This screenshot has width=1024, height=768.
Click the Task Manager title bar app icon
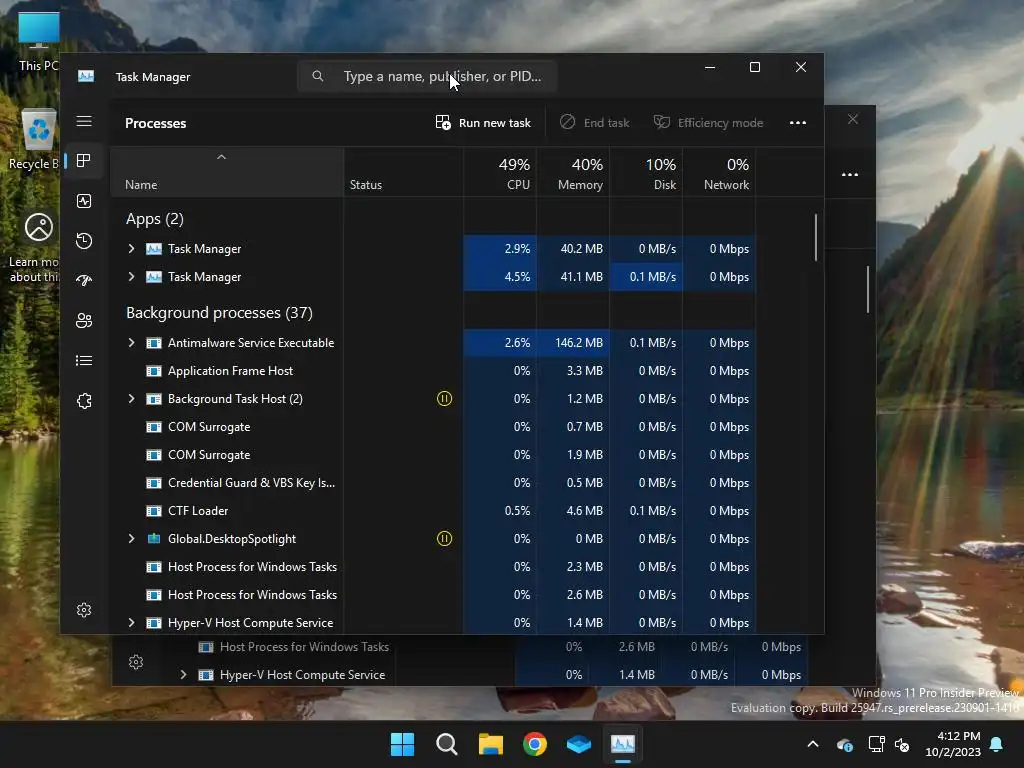tap(86, 76)
